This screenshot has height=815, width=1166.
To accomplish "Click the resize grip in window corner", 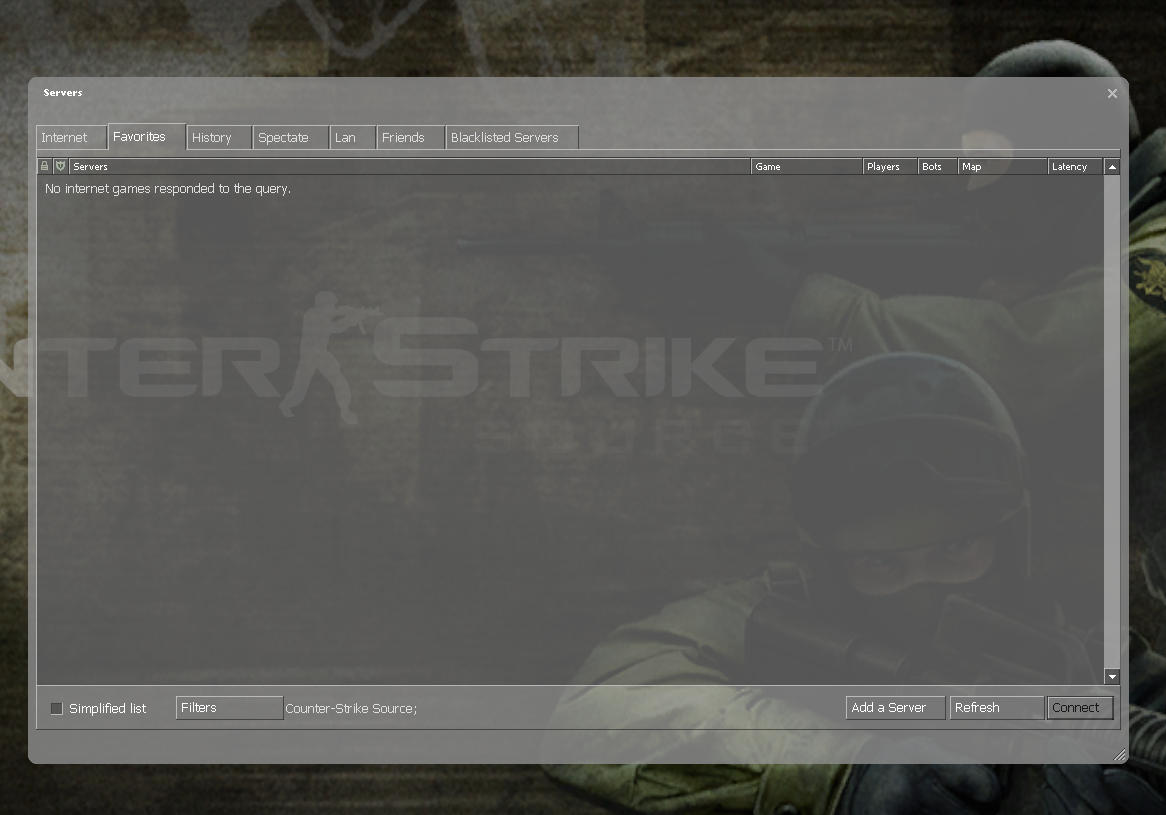I will pos(1119,755).
